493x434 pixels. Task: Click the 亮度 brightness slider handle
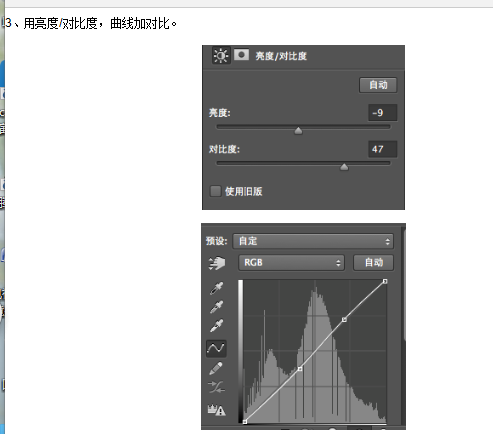(298, 131)
